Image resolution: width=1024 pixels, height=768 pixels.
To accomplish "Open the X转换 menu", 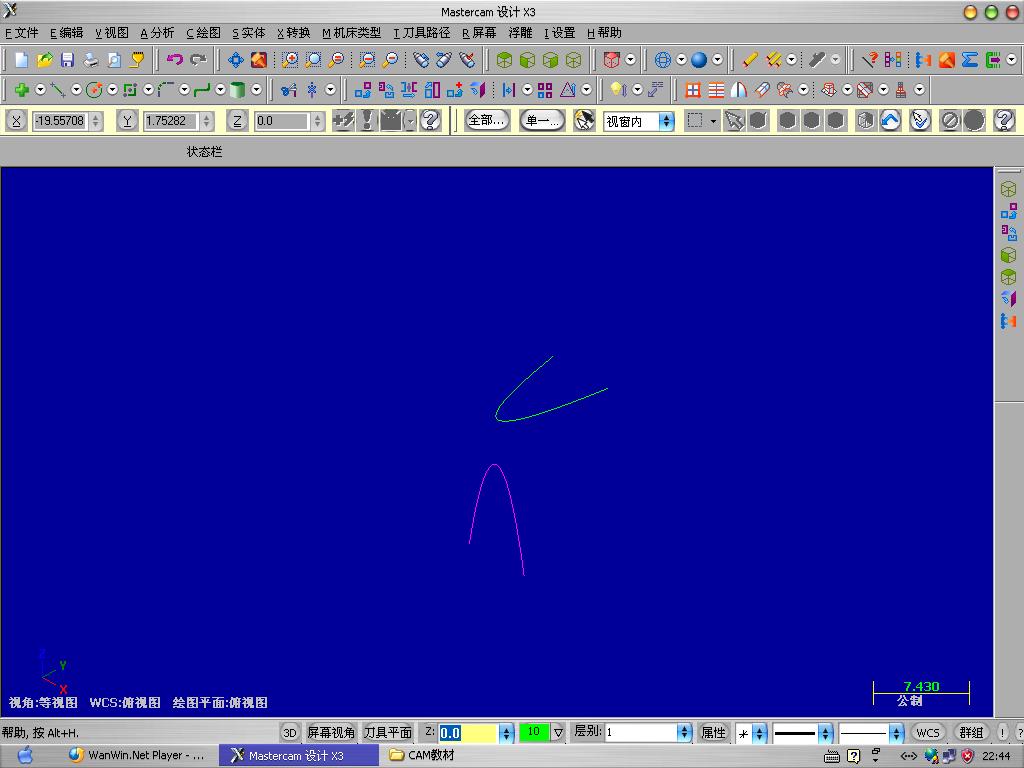I will [x=293, y=33].
